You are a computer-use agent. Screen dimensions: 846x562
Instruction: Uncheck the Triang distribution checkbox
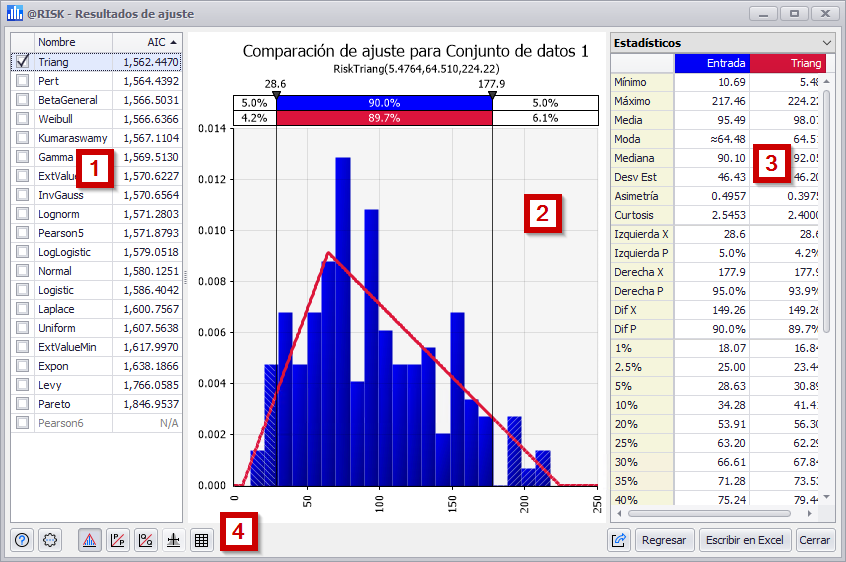coord(22,61)
